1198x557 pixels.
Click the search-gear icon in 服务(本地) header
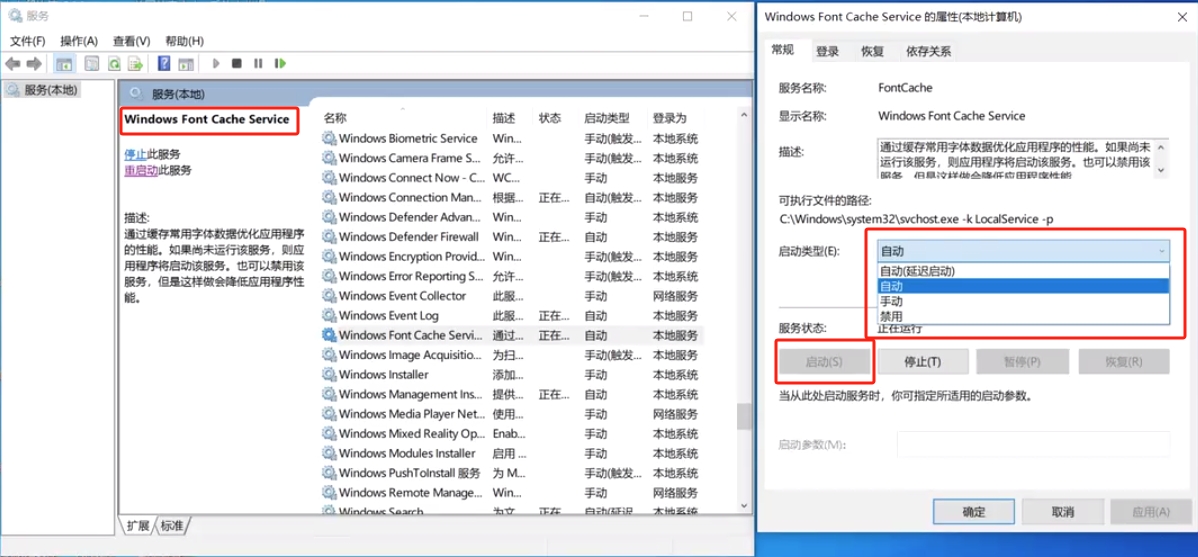[x=136, y=94]
